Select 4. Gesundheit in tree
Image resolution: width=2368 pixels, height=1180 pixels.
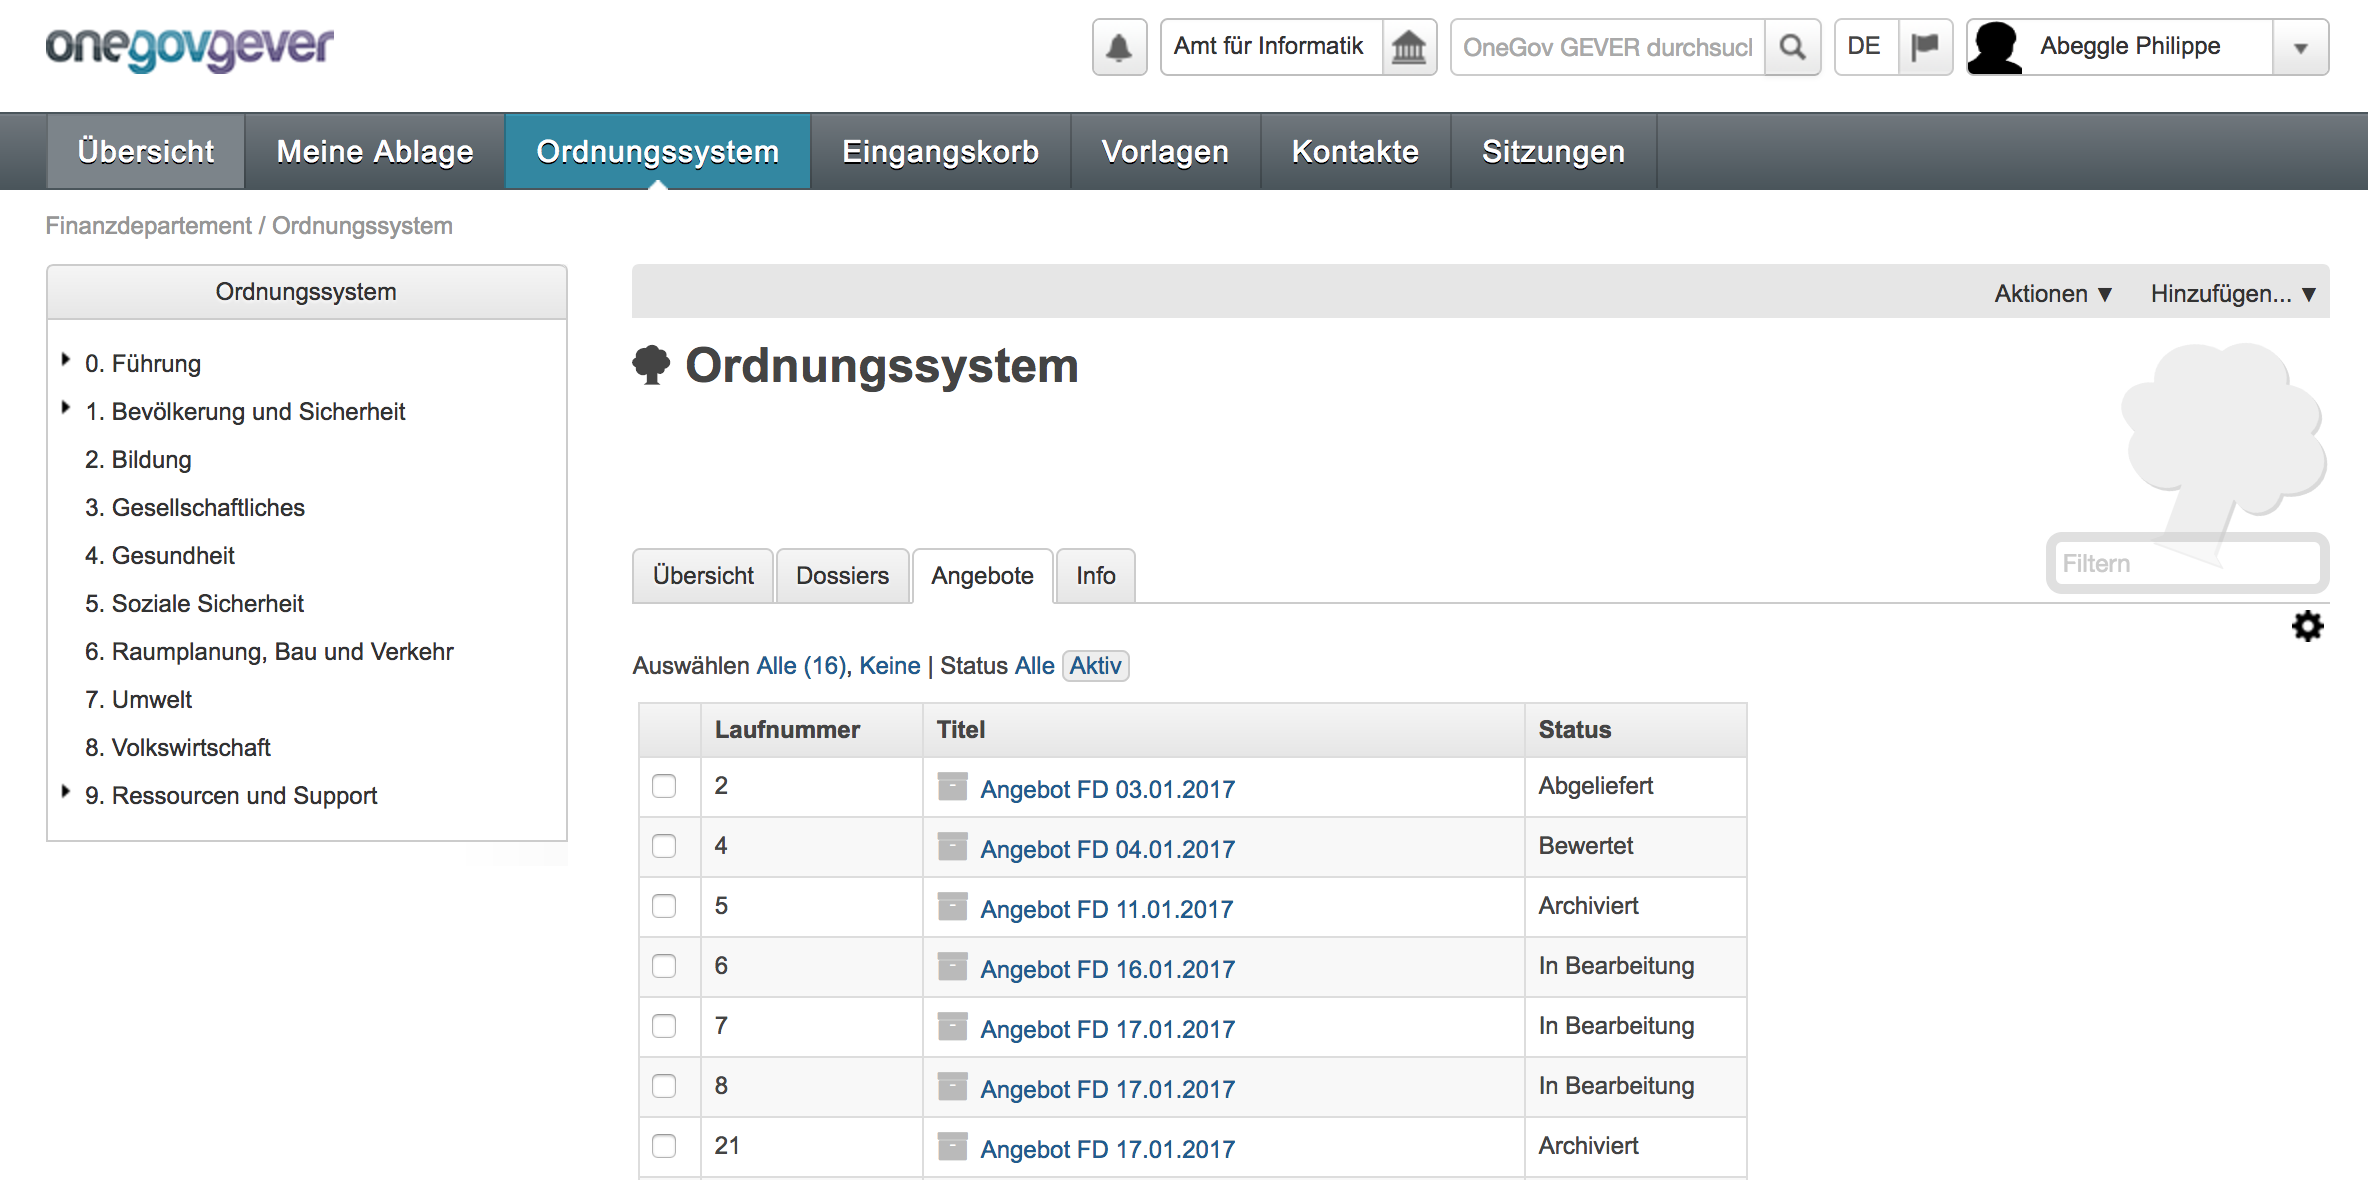(x=160, y=556)
